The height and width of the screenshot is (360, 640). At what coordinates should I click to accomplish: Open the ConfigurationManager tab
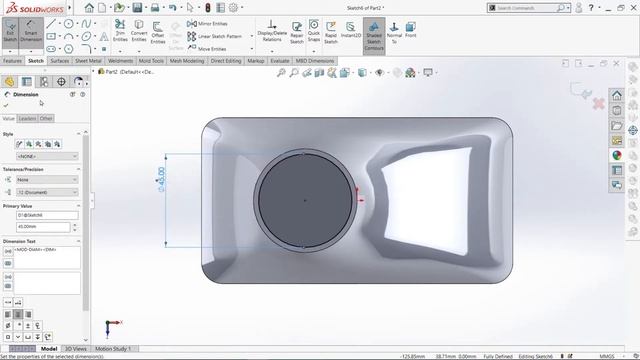(x=44, y=82)
